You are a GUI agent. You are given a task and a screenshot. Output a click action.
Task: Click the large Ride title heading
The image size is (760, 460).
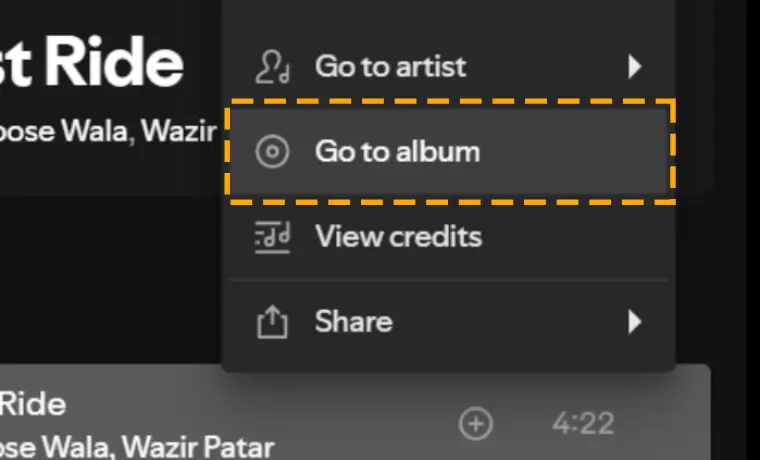(x=114, y=63)
